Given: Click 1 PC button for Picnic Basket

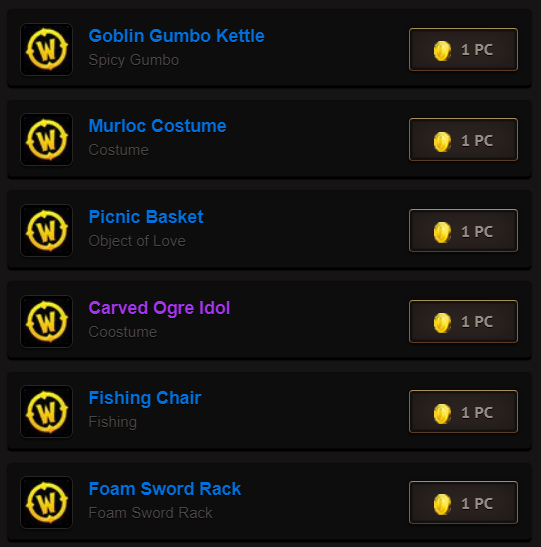Looking at the screenshot, I should point(463,231).
